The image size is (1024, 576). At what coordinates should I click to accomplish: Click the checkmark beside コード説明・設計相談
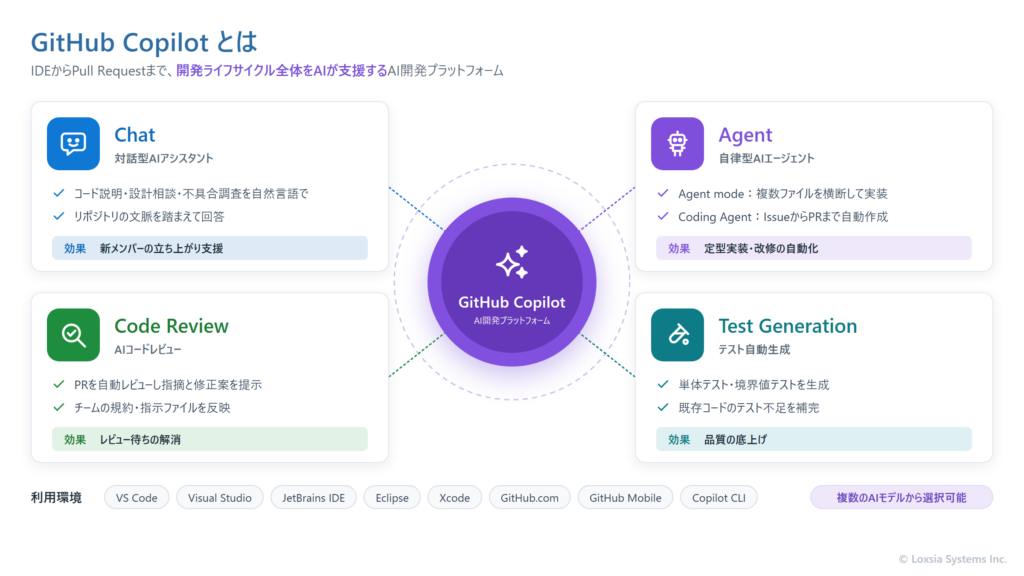[59, 193]
